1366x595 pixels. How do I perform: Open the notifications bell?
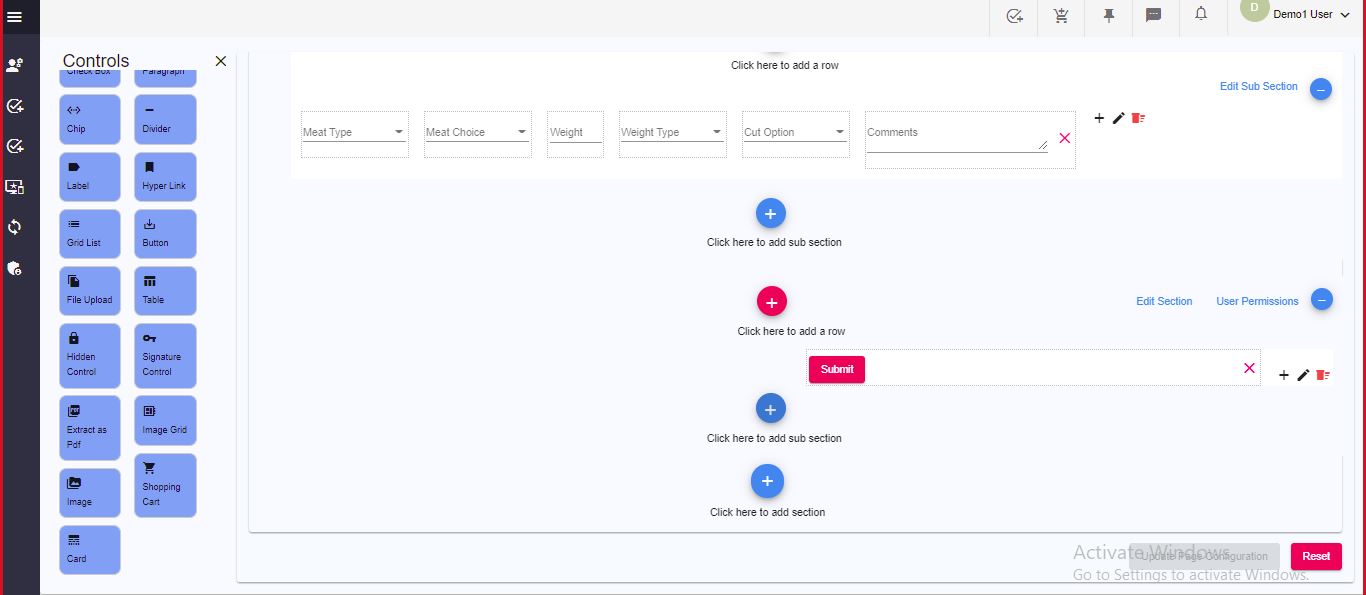coord(1201,14)
